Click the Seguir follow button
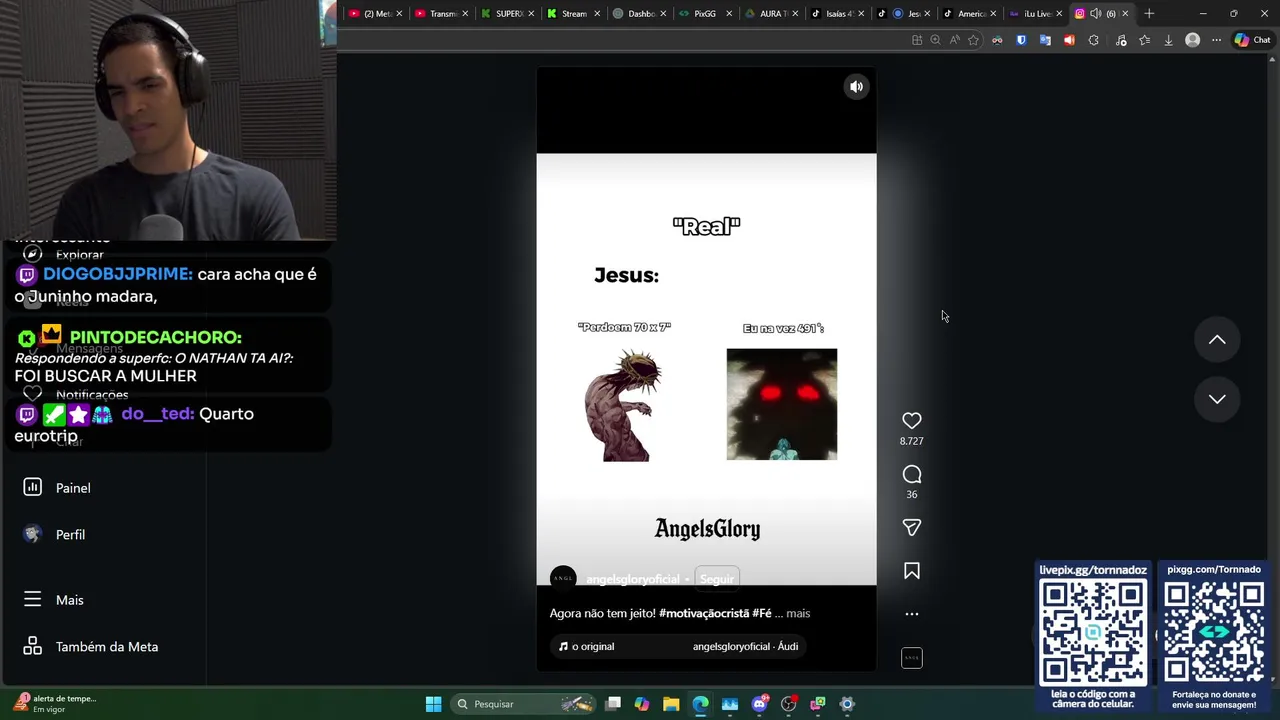This screenshot has width=1280, height=720. tap(716, 579)
